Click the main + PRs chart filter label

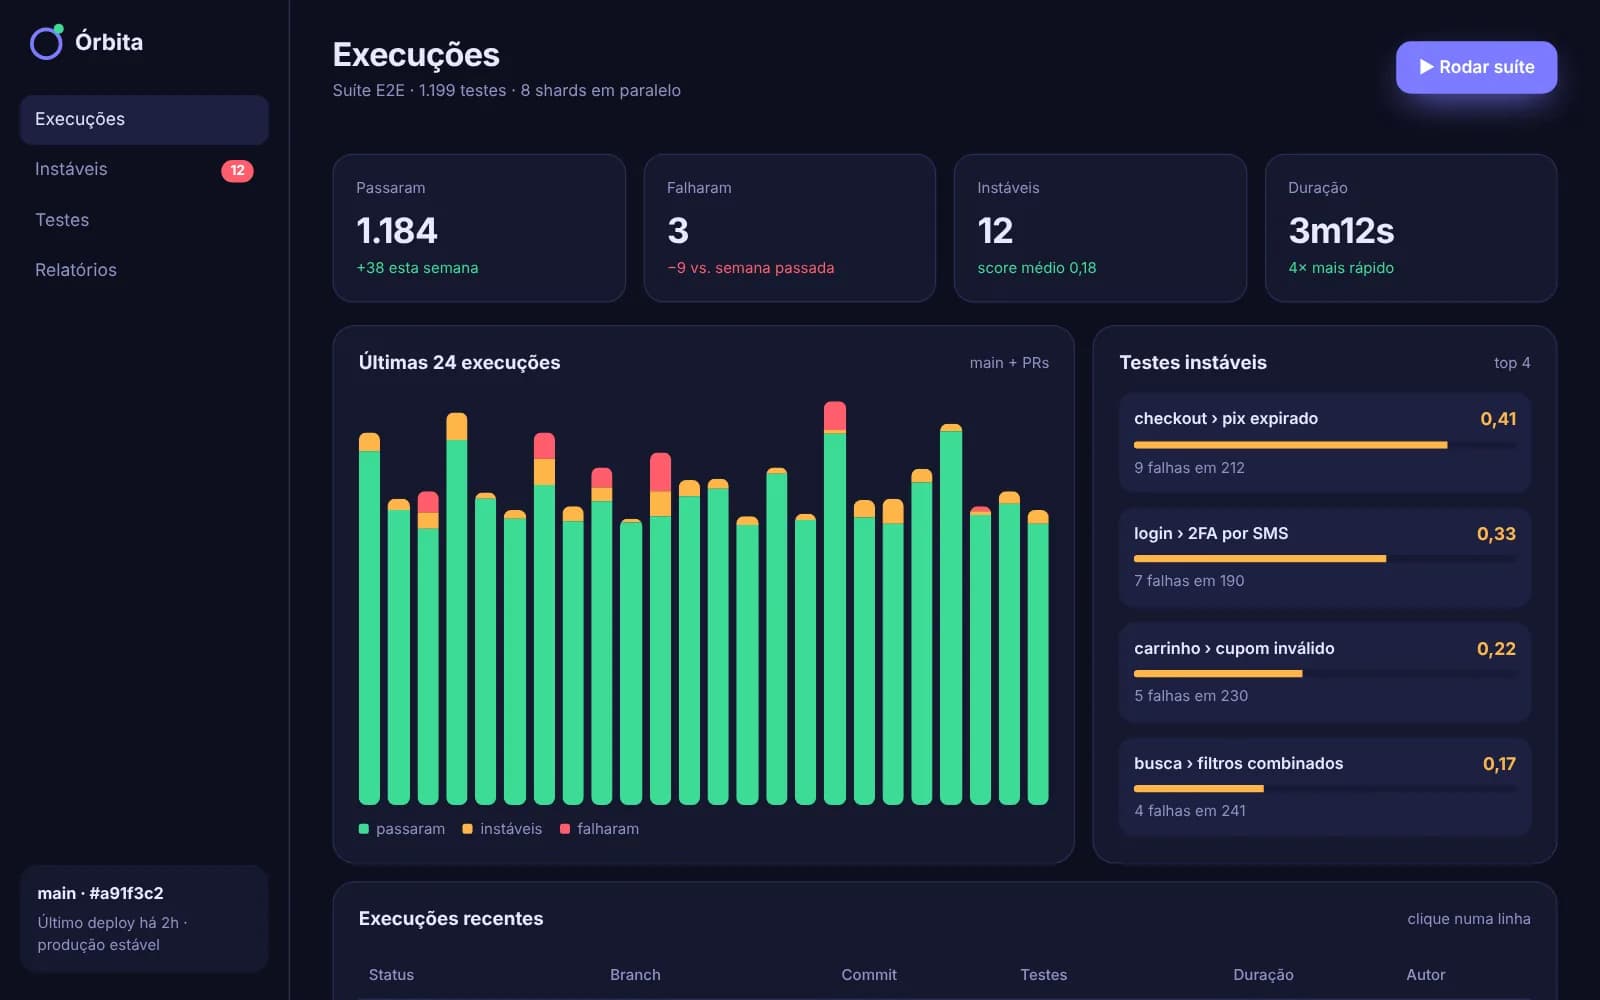pyautogui.click(x=1009, y=363)
